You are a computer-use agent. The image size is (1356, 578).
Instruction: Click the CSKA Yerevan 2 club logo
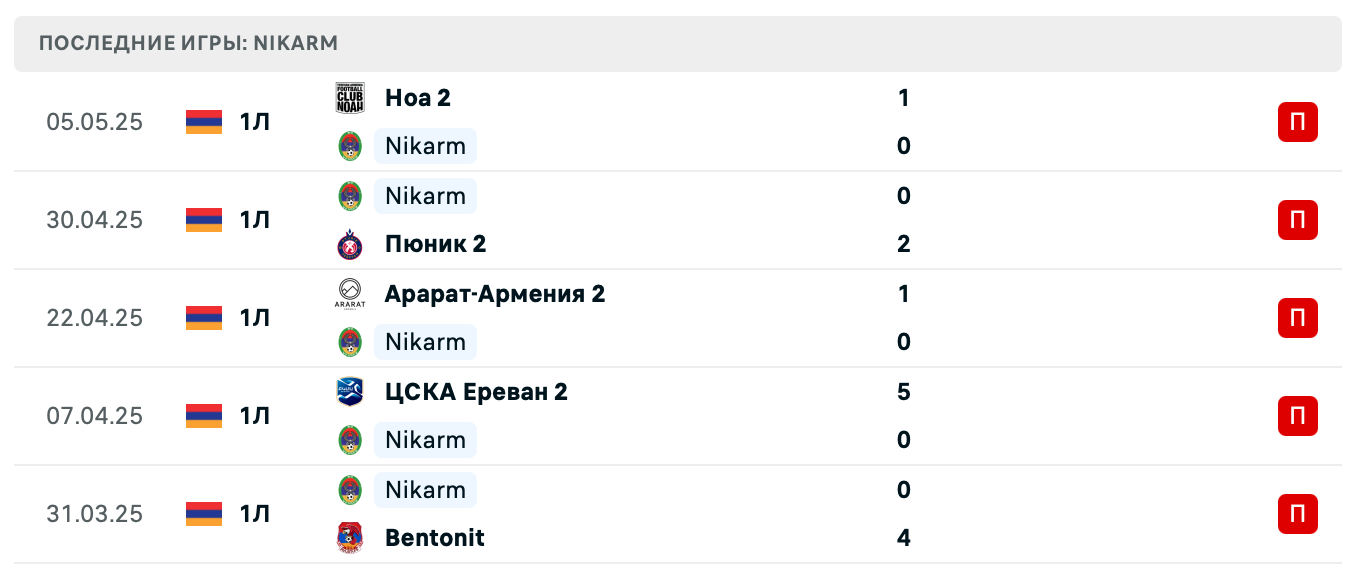coord(349,392)
